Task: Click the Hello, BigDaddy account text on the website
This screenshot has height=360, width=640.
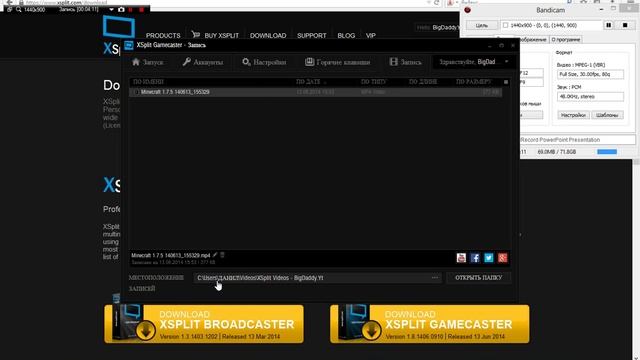Action: tap(438, 27)
